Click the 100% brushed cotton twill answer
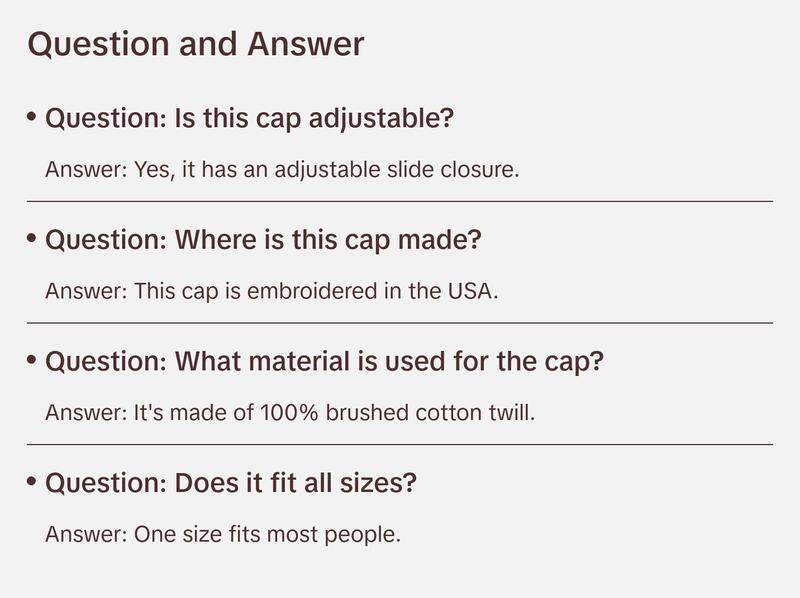 coord(290,413)
